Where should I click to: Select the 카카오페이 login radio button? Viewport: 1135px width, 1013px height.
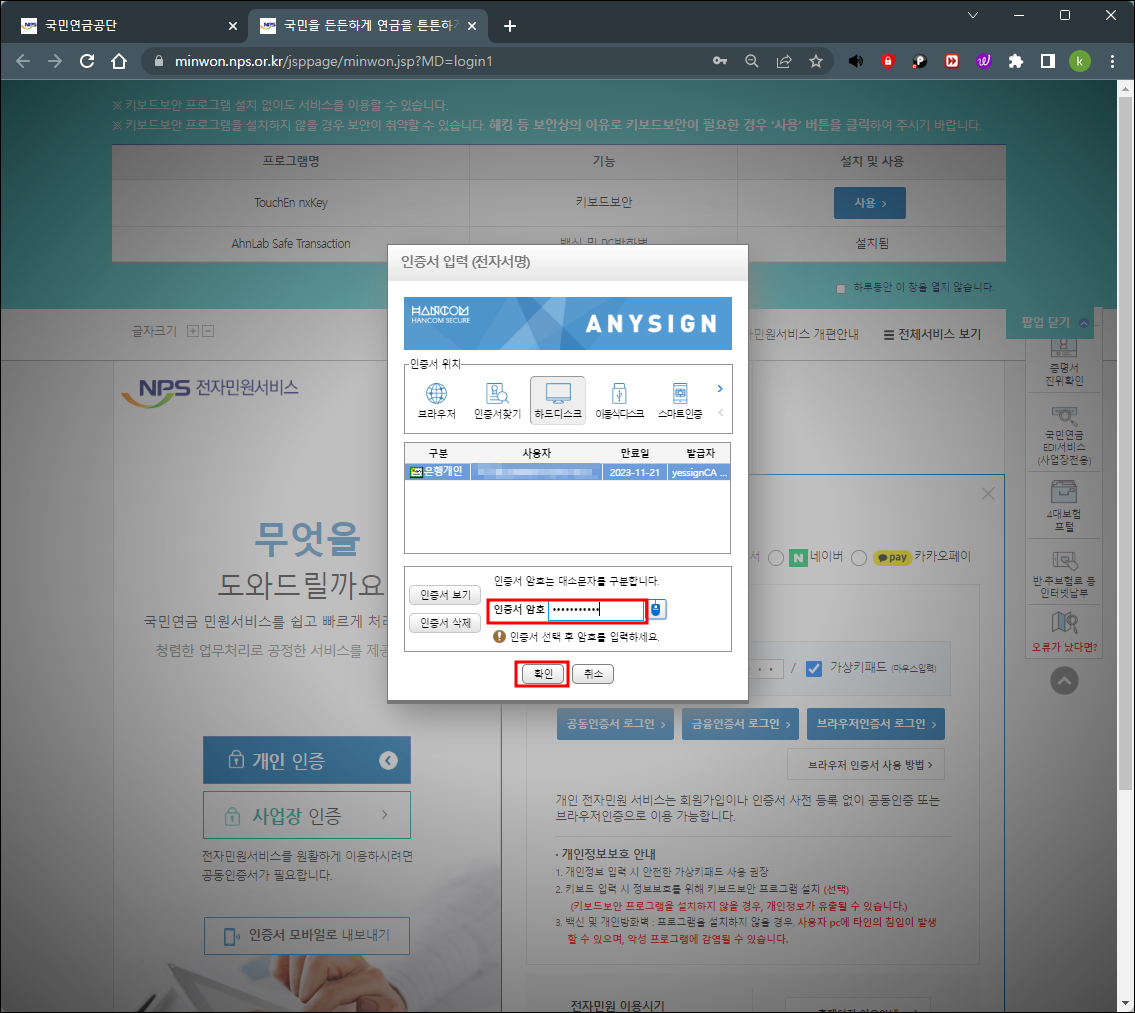click(x=858, y=557)
